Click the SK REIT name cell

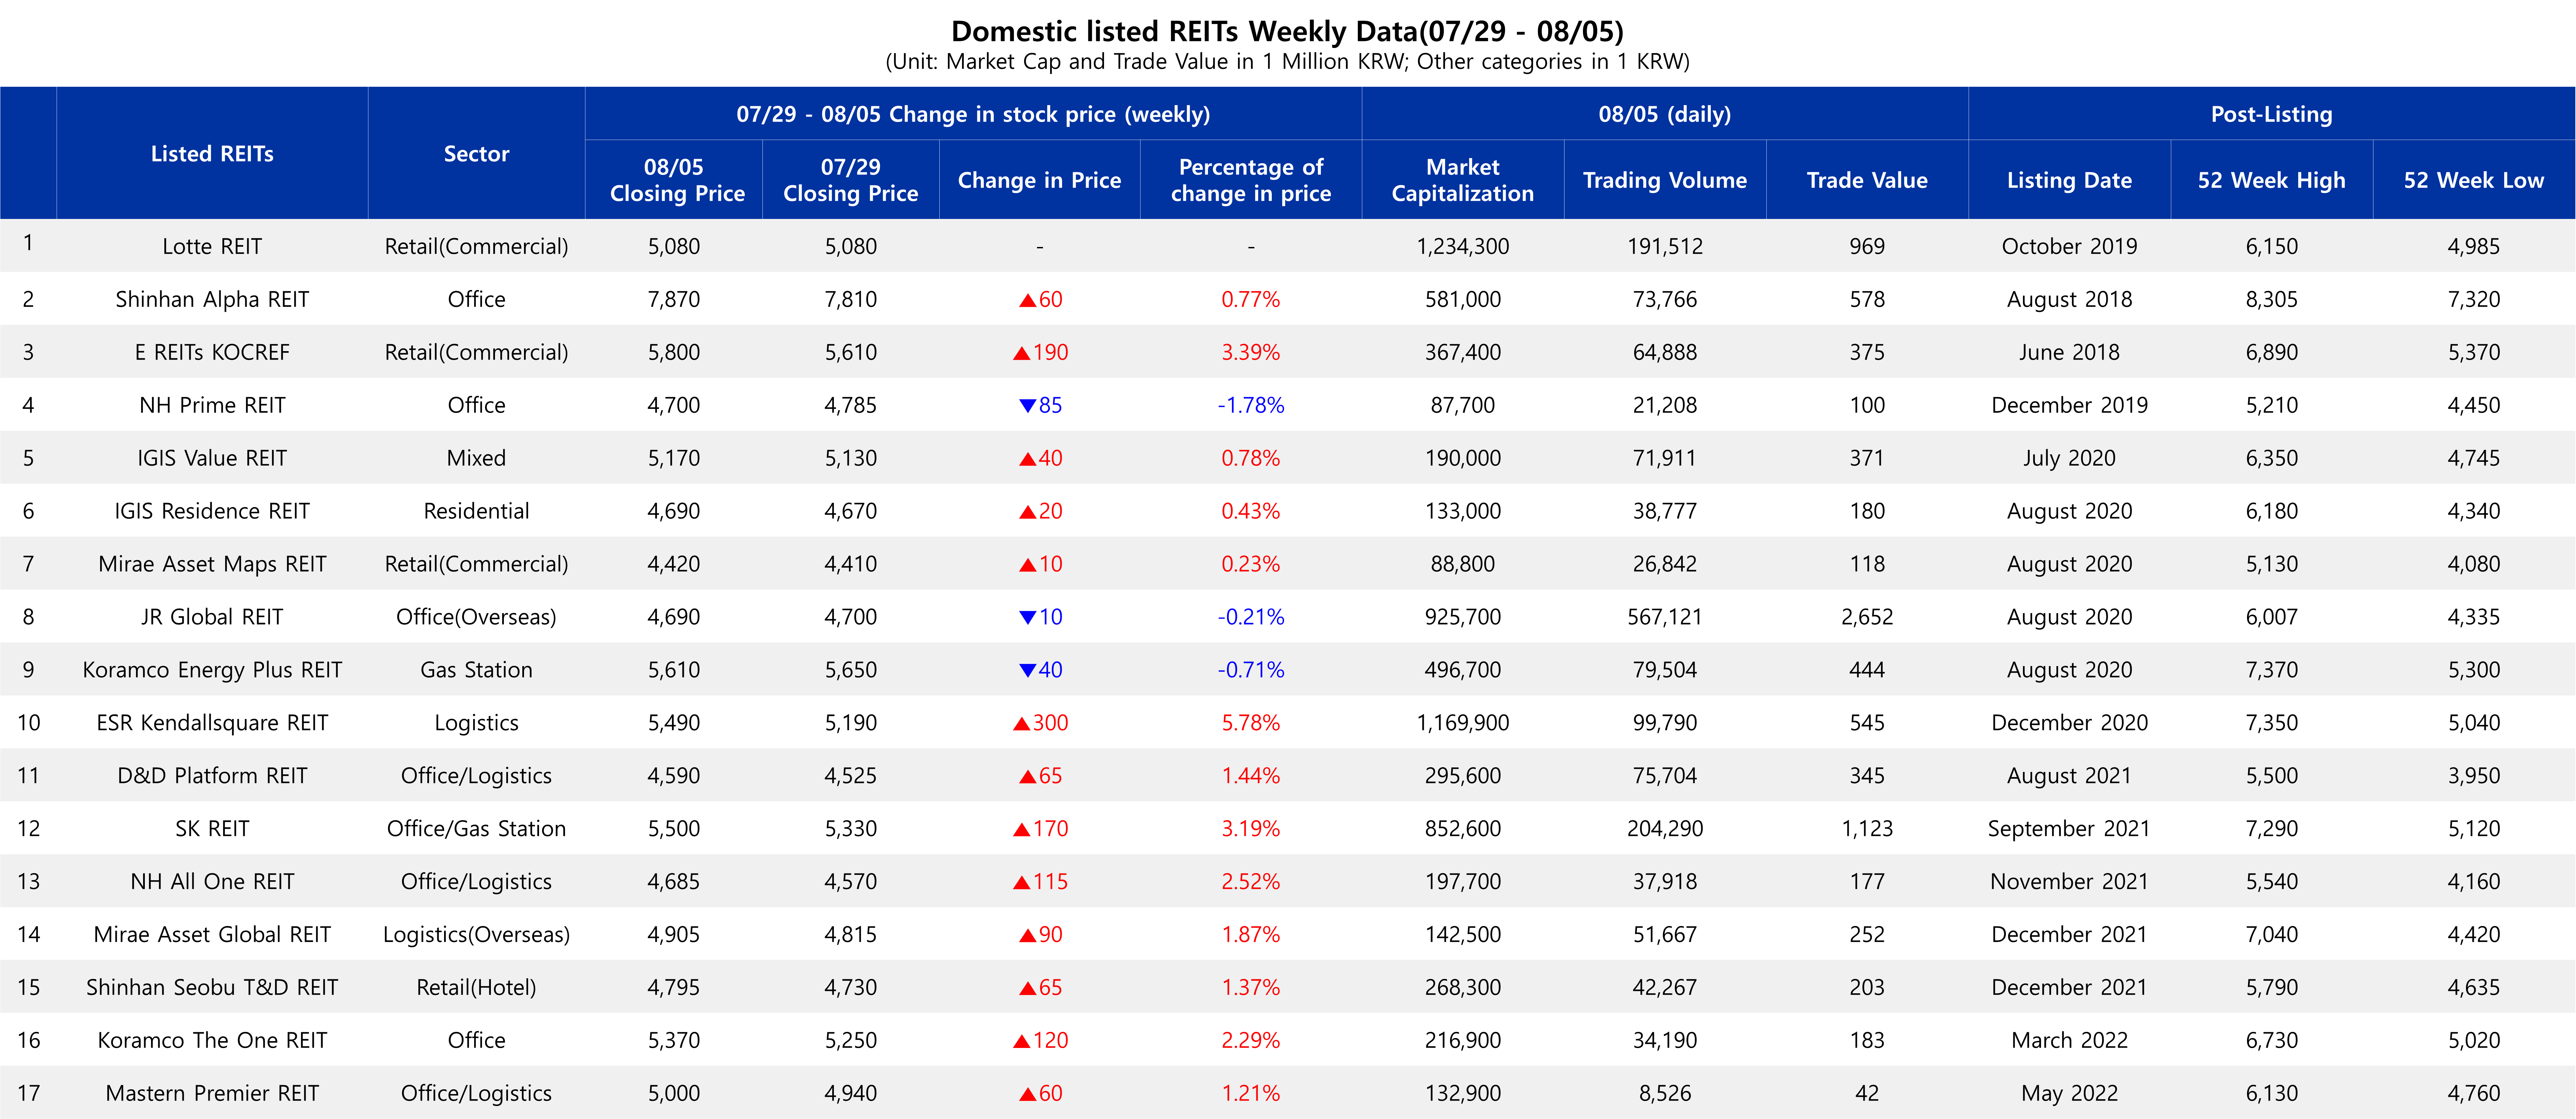coord(212,829)
